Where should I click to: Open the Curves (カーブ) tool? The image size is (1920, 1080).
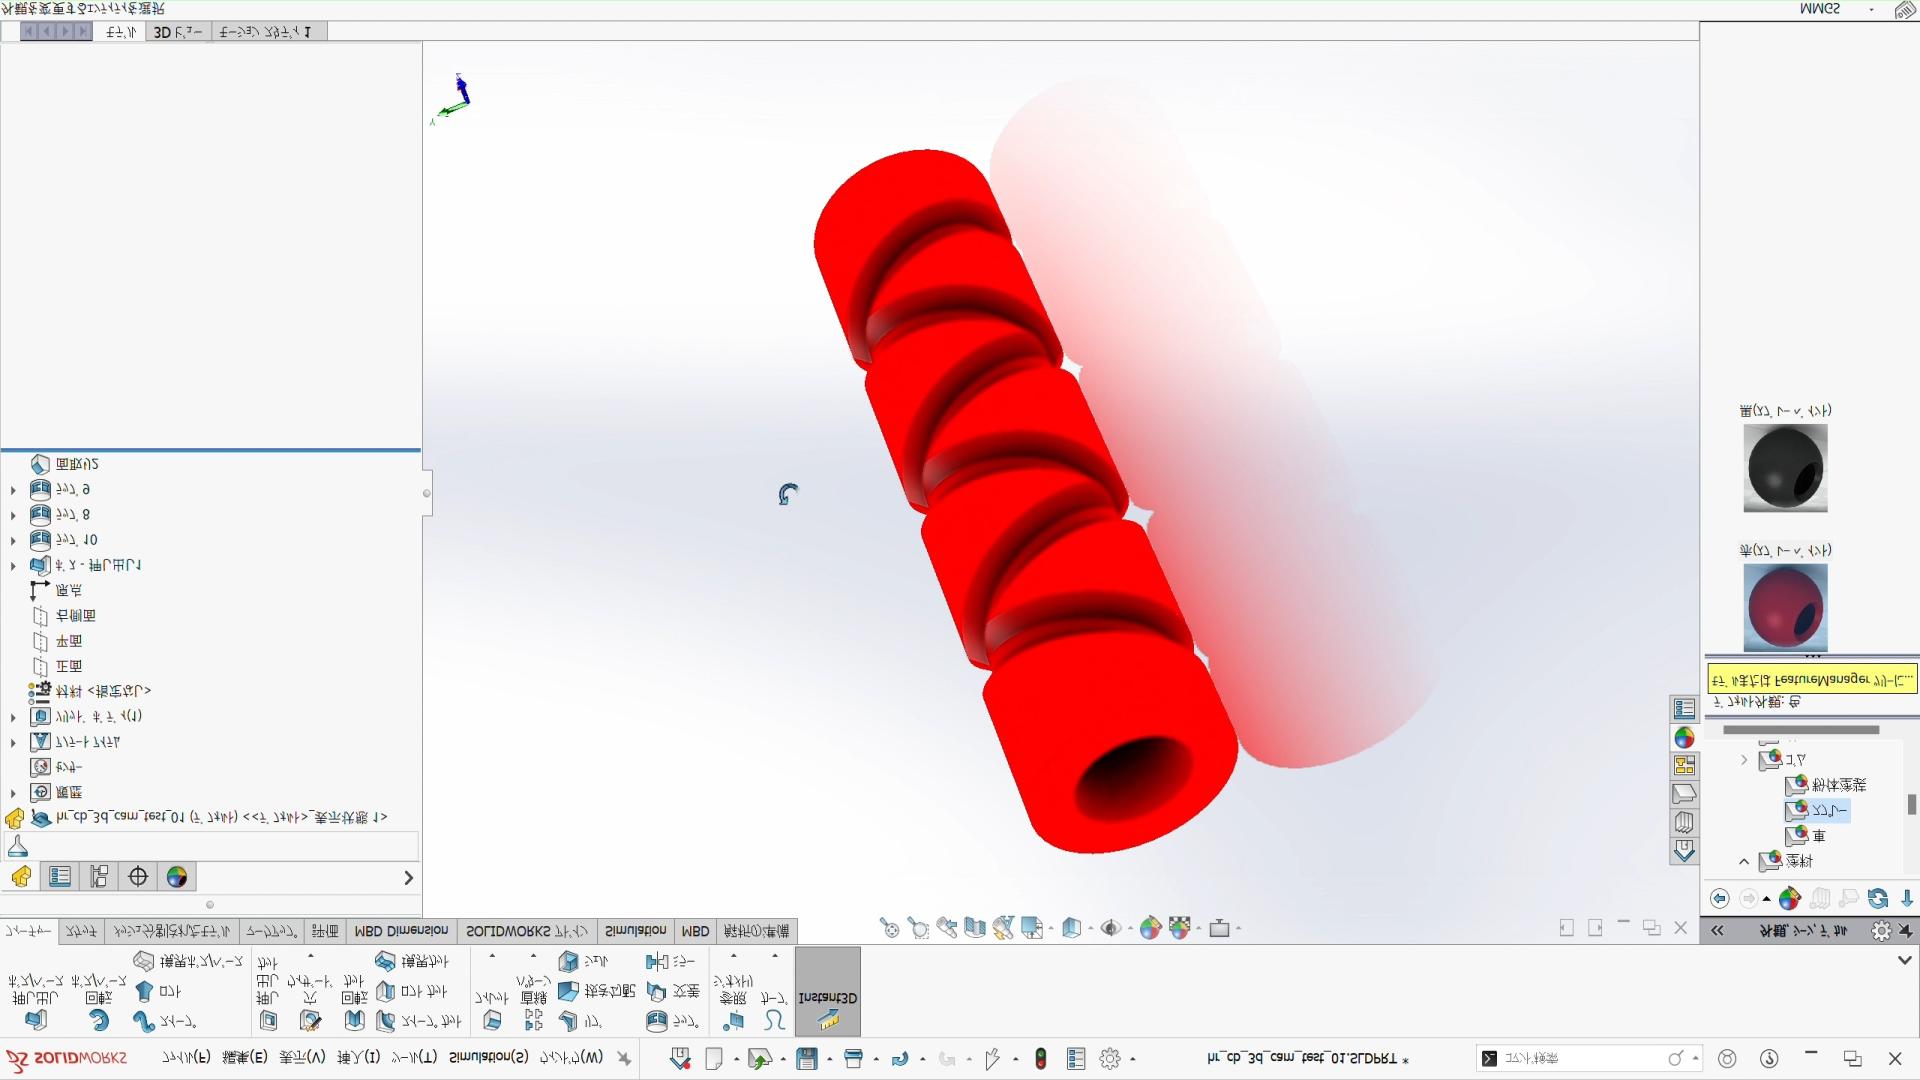coord(773,1009)
